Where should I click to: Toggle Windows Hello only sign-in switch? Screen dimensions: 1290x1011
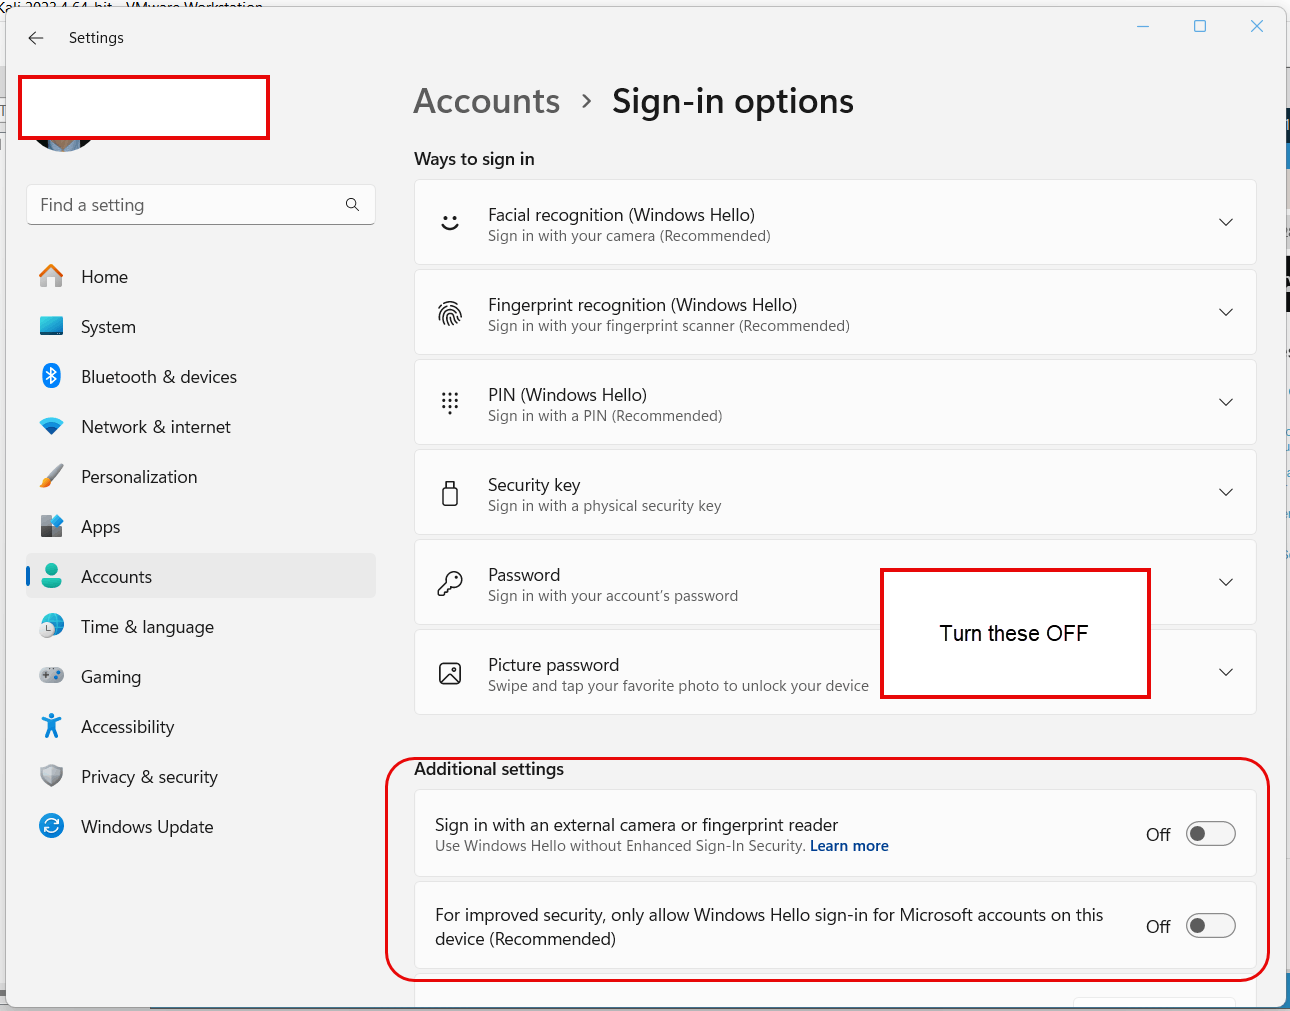click(1210, 926)
